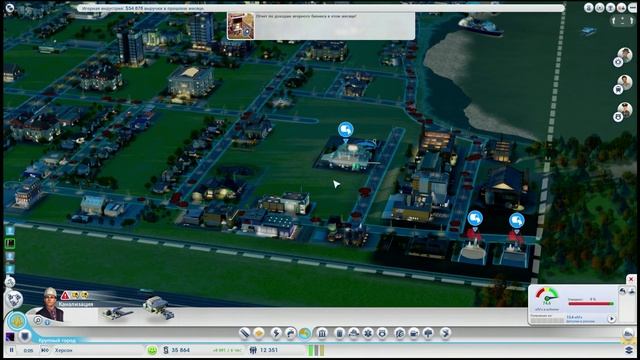Select the Bulldozer tool
Viewport: 640px width, 360px height.
pyautogui.click(x=445, y=333)
